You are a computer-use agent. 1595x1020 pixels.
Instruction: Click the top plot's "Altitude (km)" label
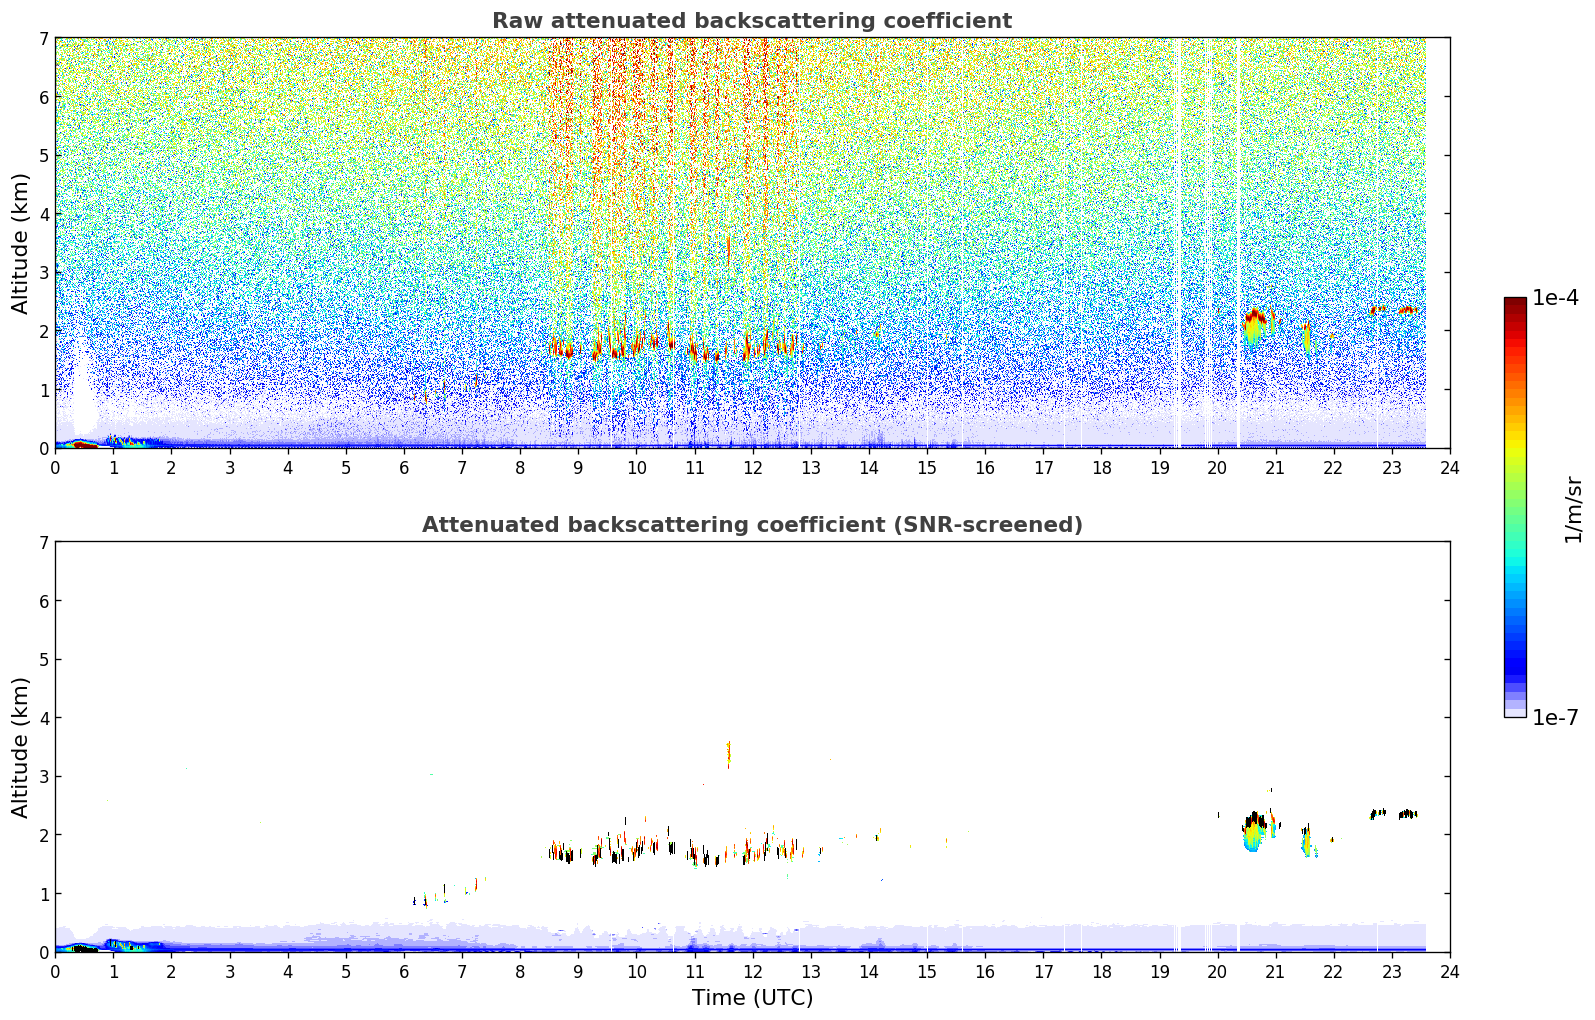pyautogui.click(x=20, y=243)
